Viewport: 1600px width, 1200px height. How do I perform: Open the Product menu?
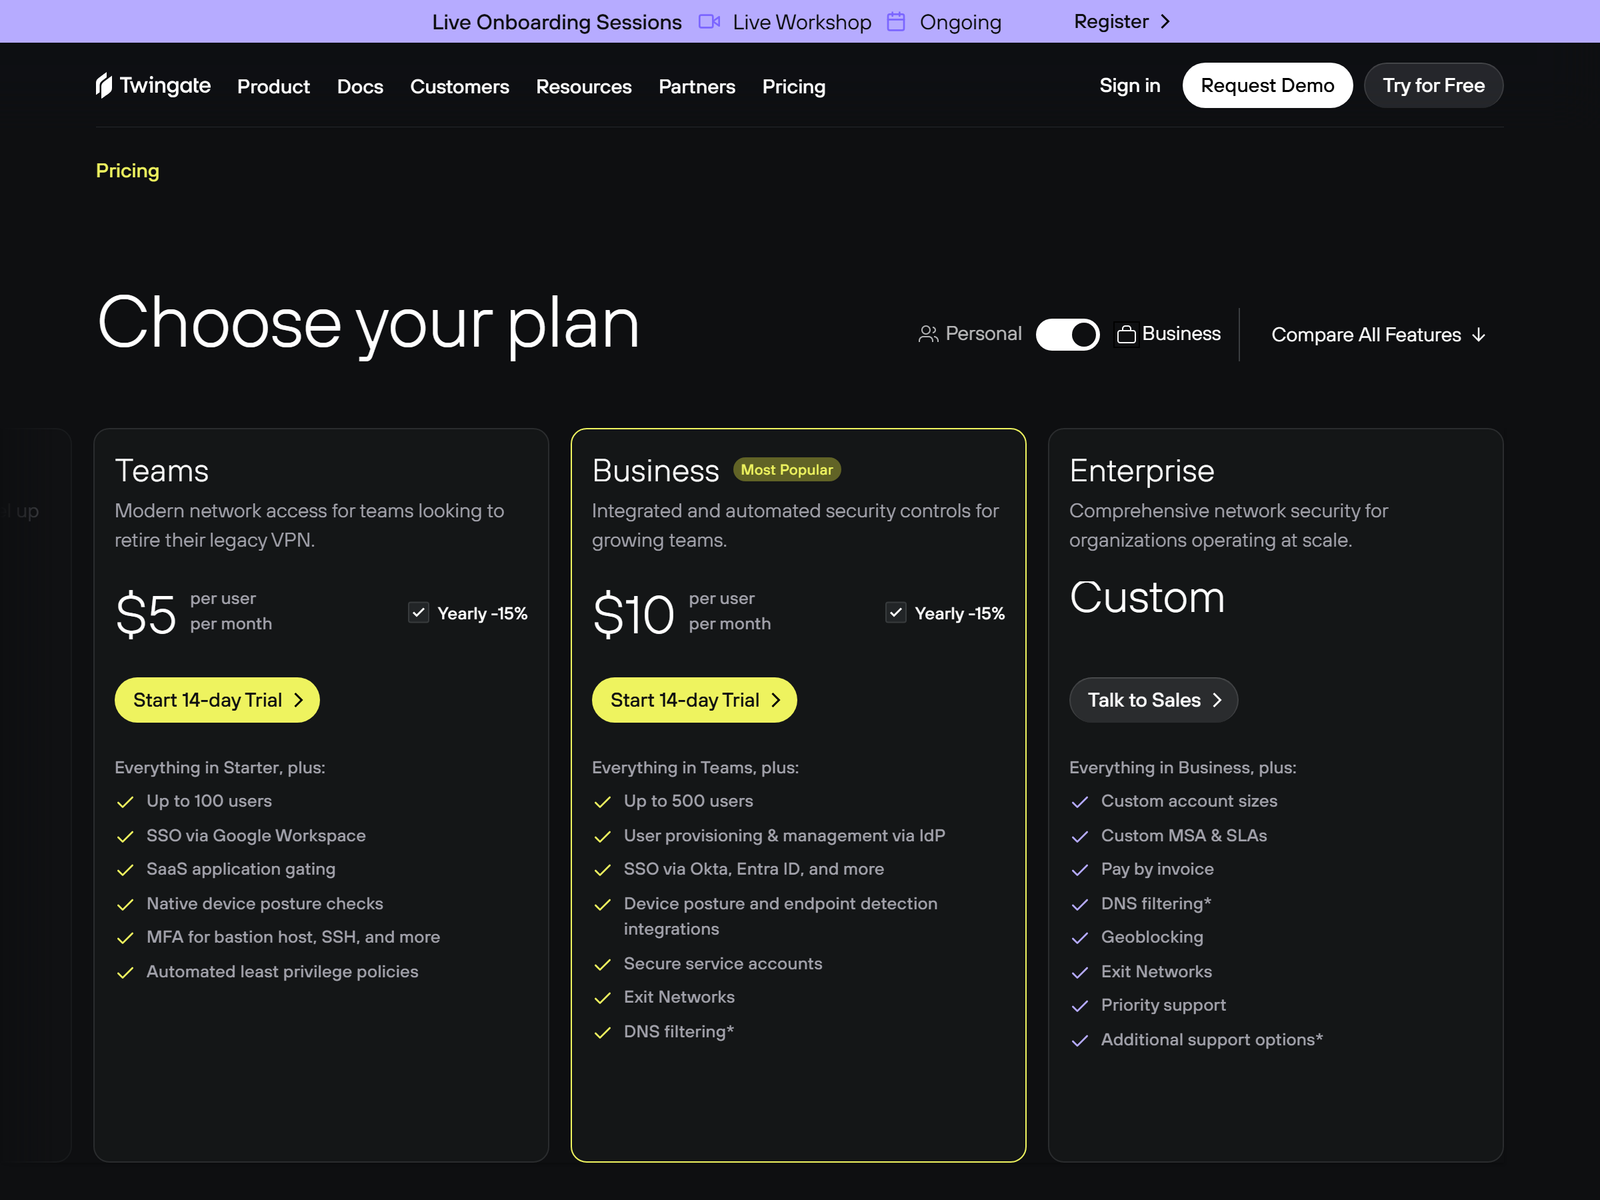pyautogui.click(x=273, y=87)
